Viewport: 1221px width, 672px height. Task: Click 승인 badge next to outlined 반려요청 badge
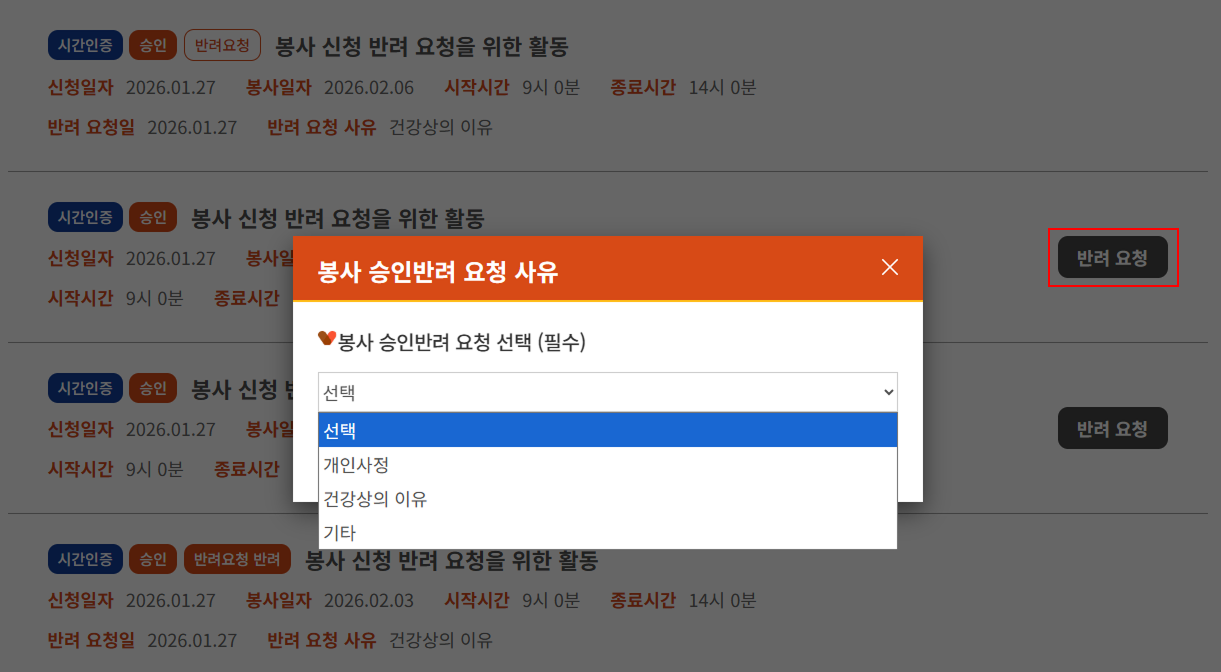(152, 45)
